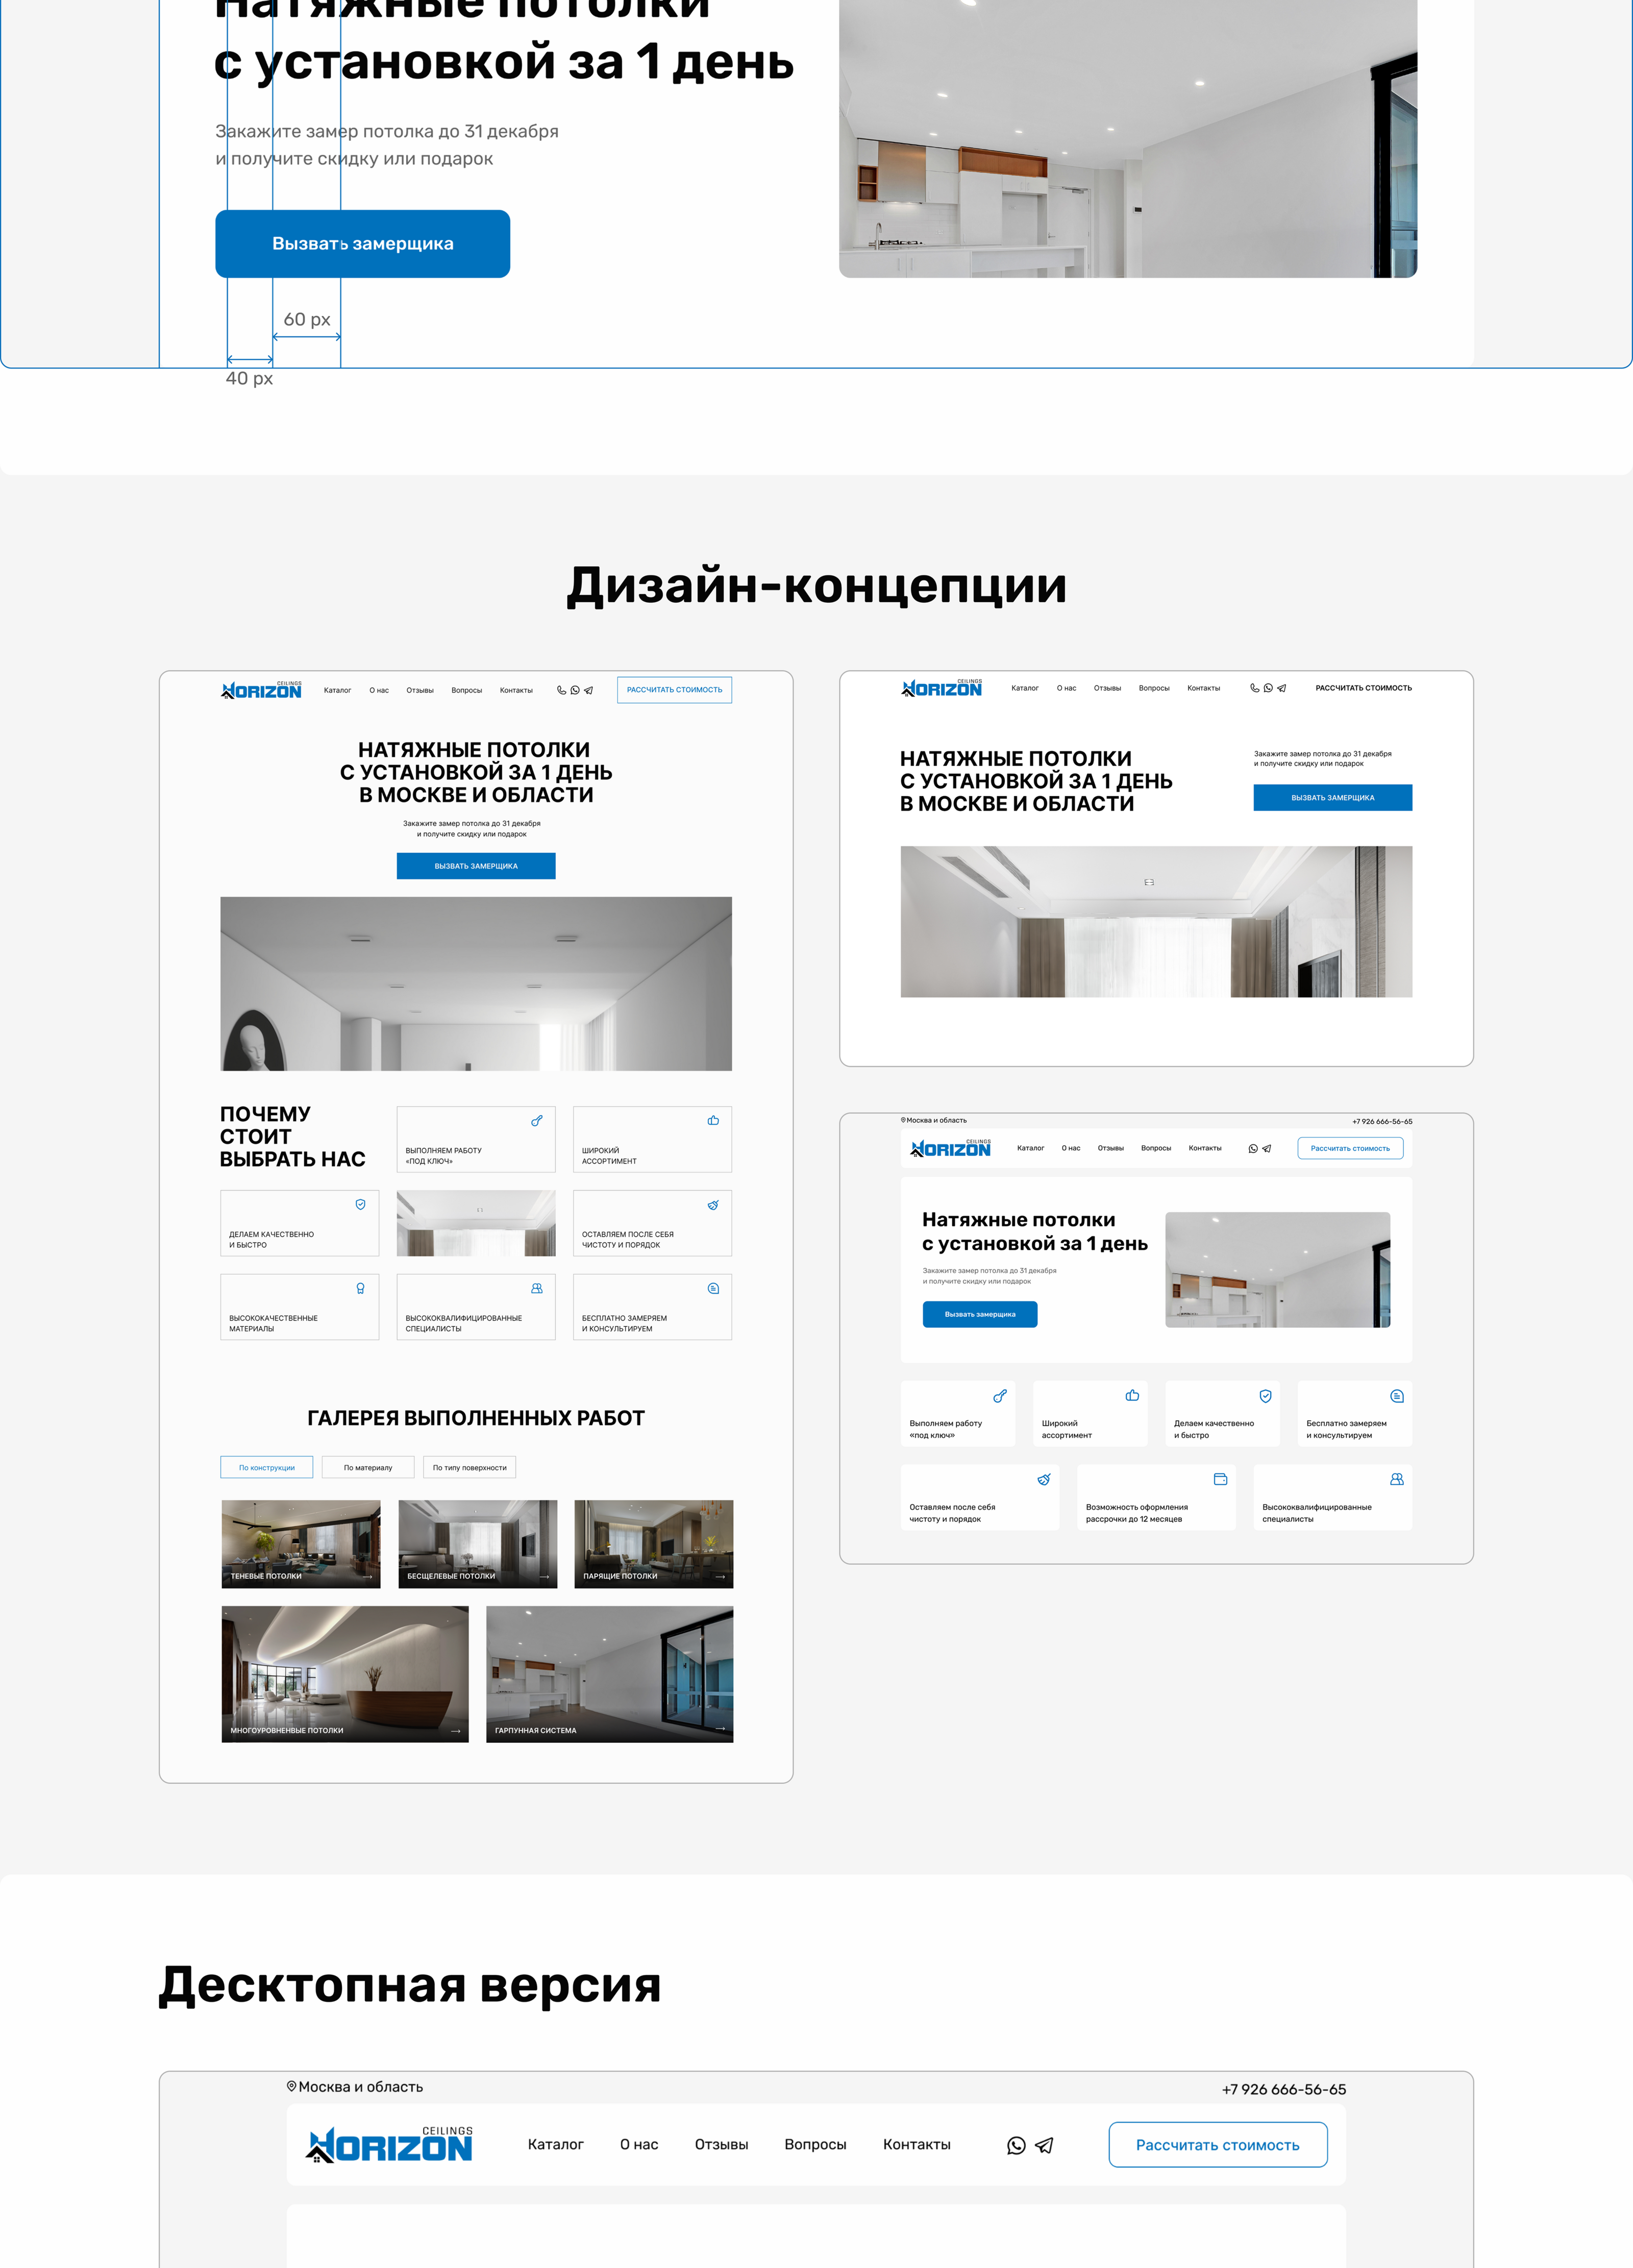Screen dimensions: 1633x2268
Task: Click location pin icon beside large 'Москва и область'
Action: (x=291, y=2087)
